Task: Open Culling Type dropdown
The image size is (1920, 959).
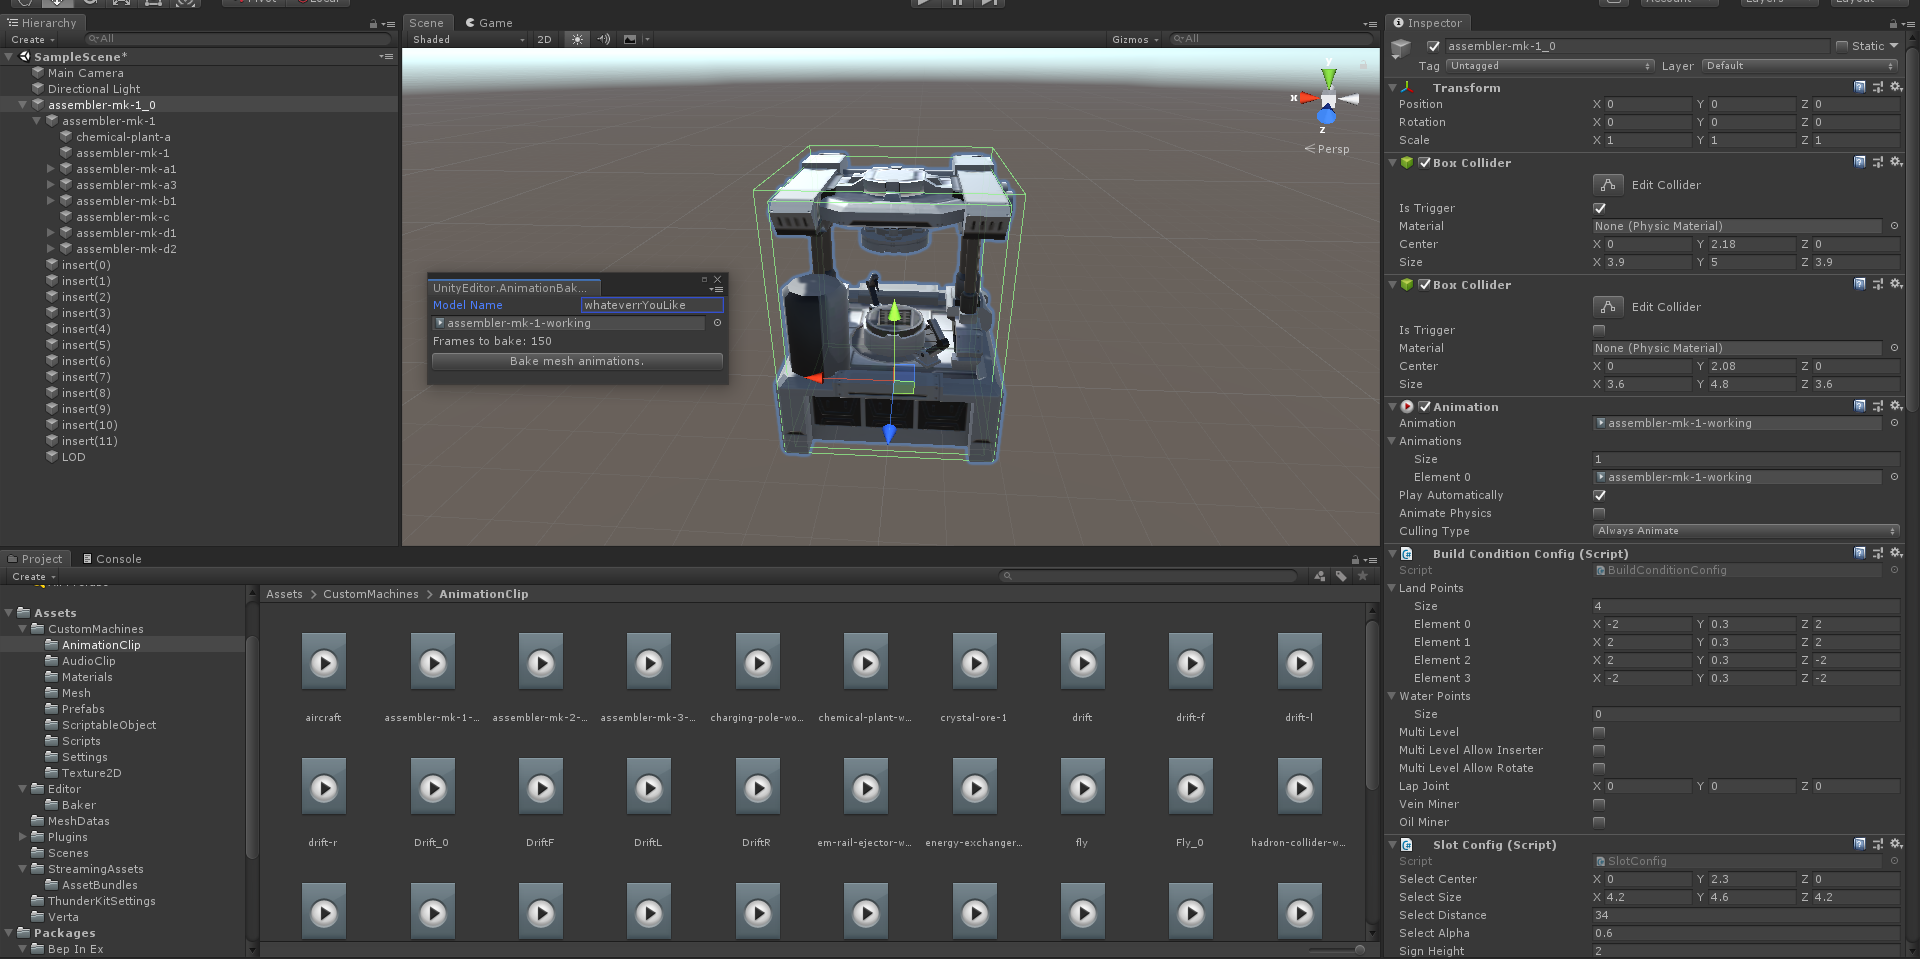Action: (x=1746, y=531)
